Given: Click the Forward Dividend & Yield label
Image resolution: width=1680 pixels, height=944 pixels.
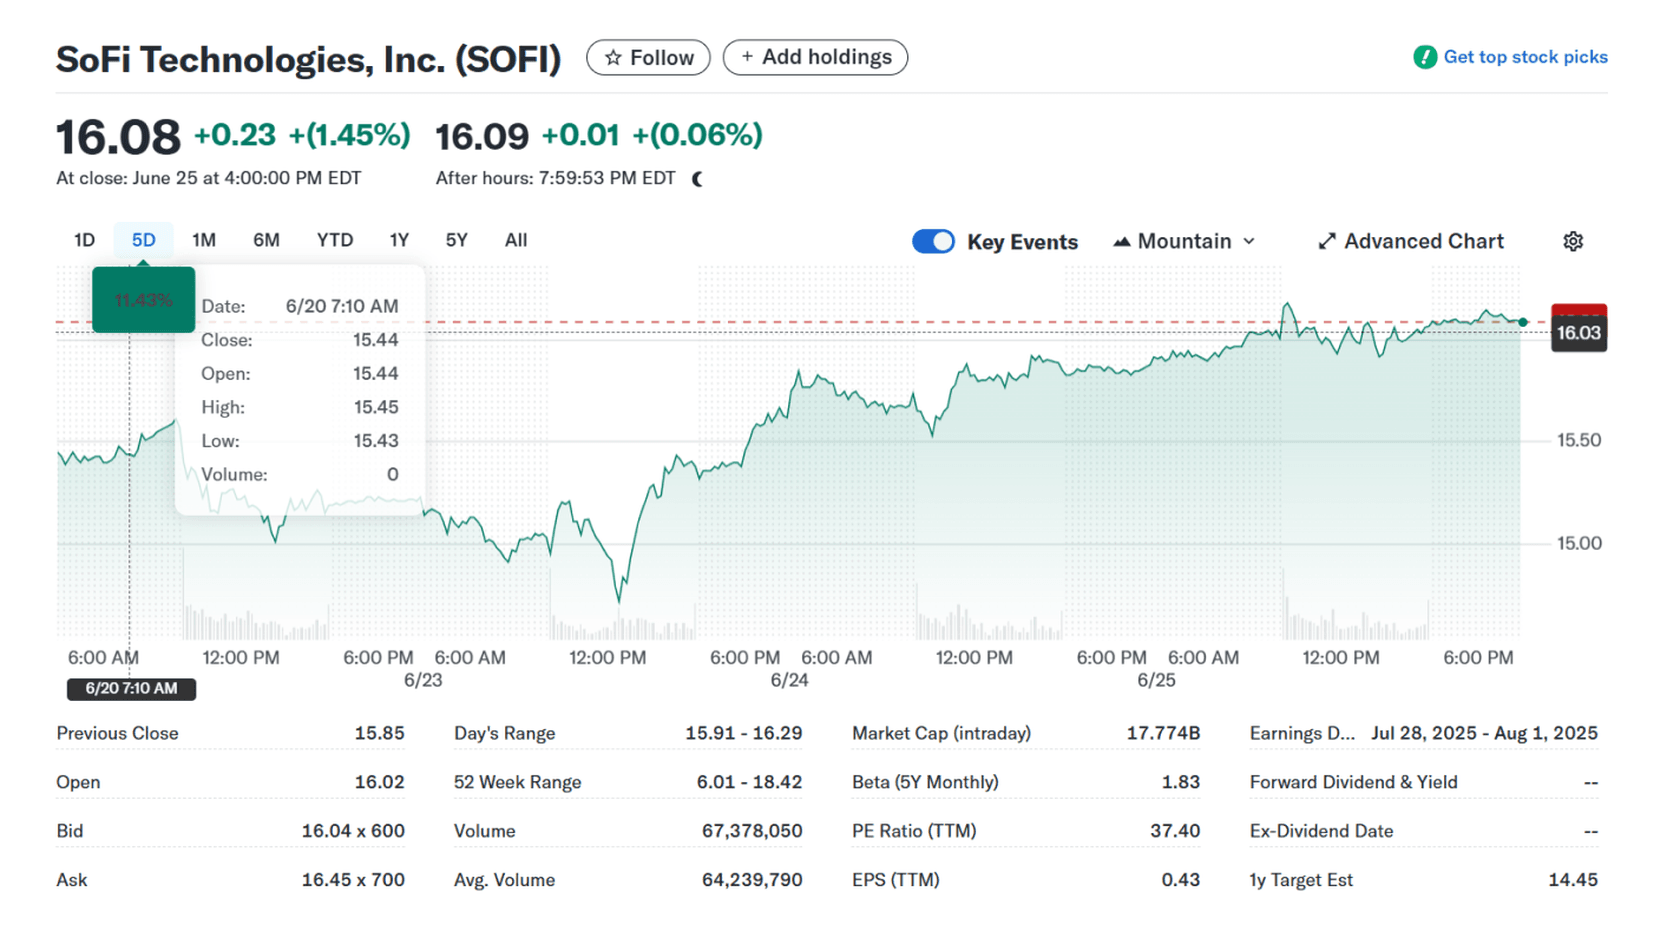Looking at the screenshot, I should 1353,782.
